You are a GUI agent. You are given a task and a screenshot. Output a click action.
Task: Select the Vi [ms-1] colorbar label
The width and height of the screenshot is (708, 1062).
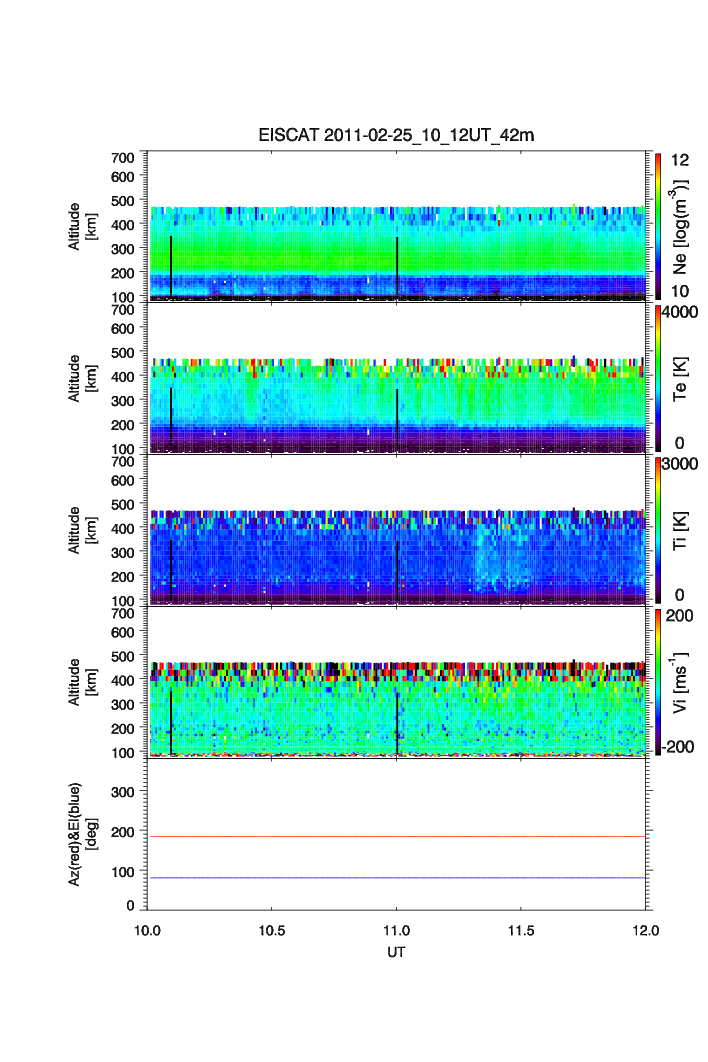coord(680,682)
